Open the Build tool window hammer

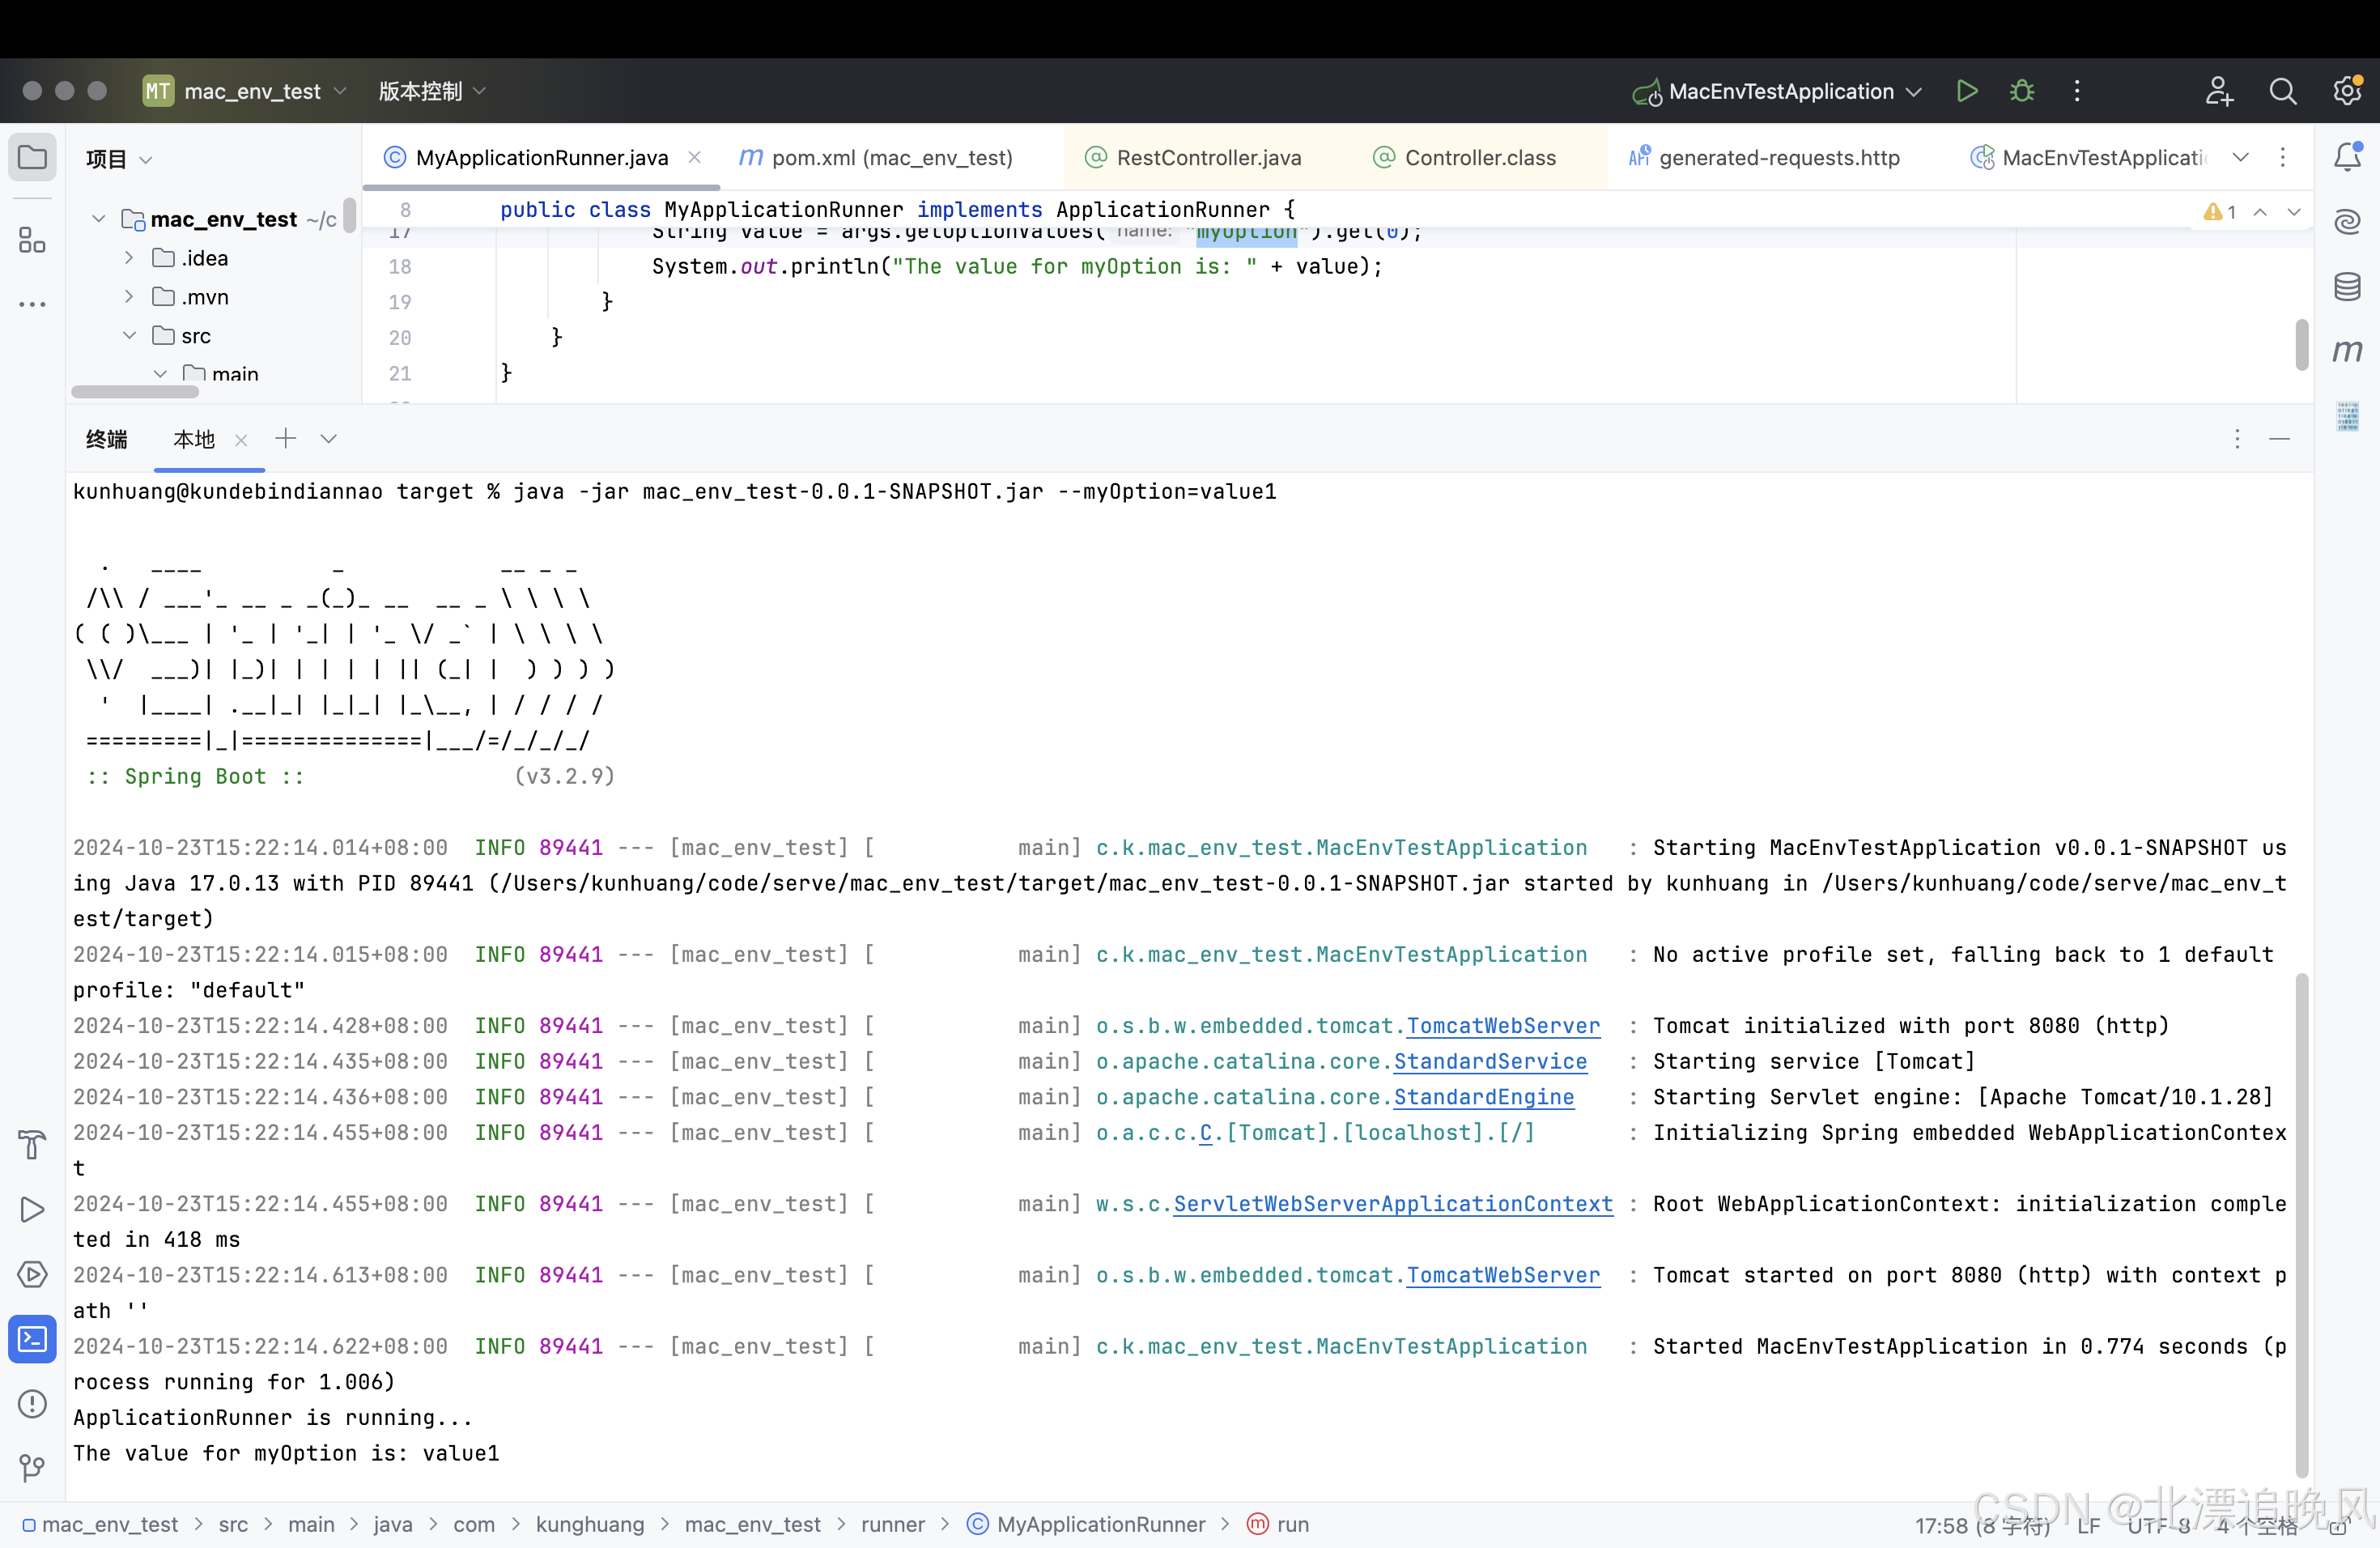pyautogui.click(x=33, y=1143)
